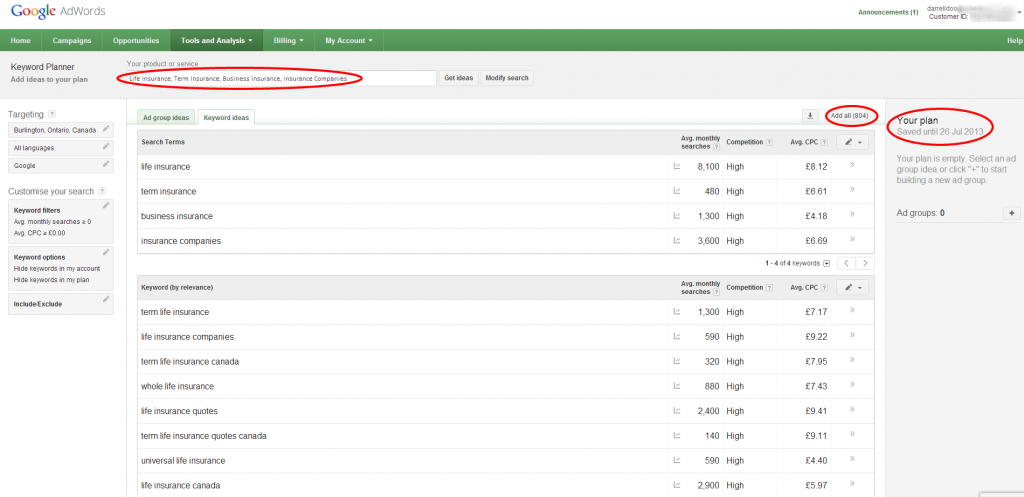The image size is (1024, 497).
Task: Edit the Google network pencil icon
Action: [x=106, y=164]
